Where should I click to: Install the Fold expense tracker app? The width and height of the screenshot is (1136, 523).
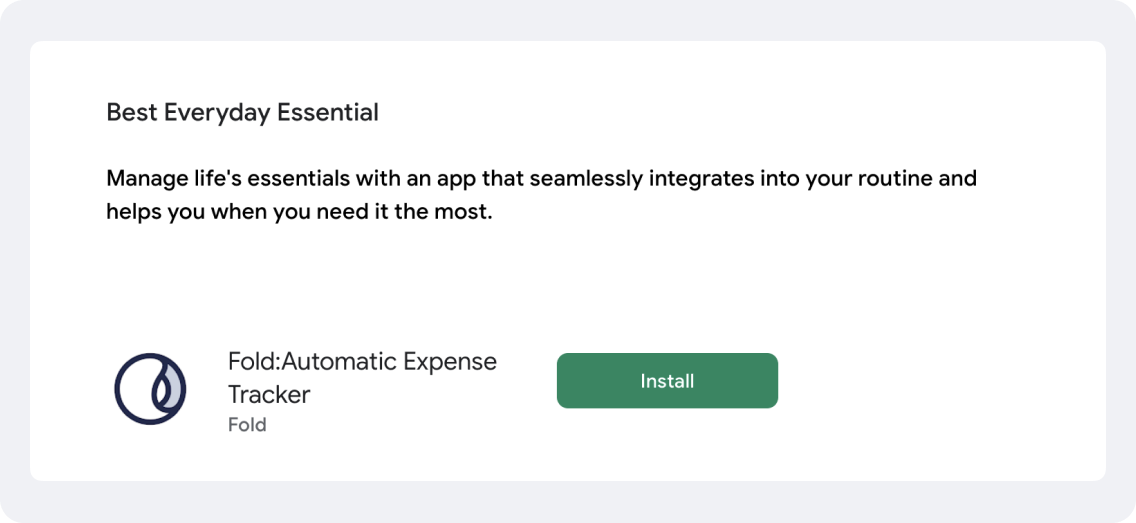point(667,380)
